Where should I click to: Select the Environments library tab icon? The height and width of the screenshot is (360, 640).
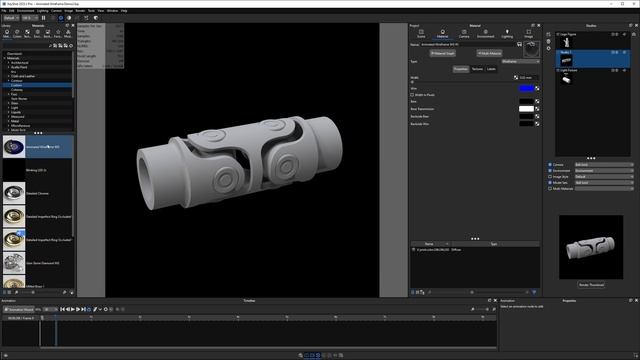(x=37, y=33)
